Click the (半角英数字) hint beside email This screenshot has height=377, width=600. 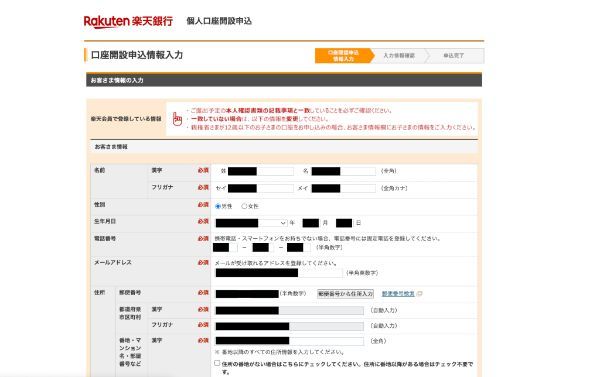[362, 273]
